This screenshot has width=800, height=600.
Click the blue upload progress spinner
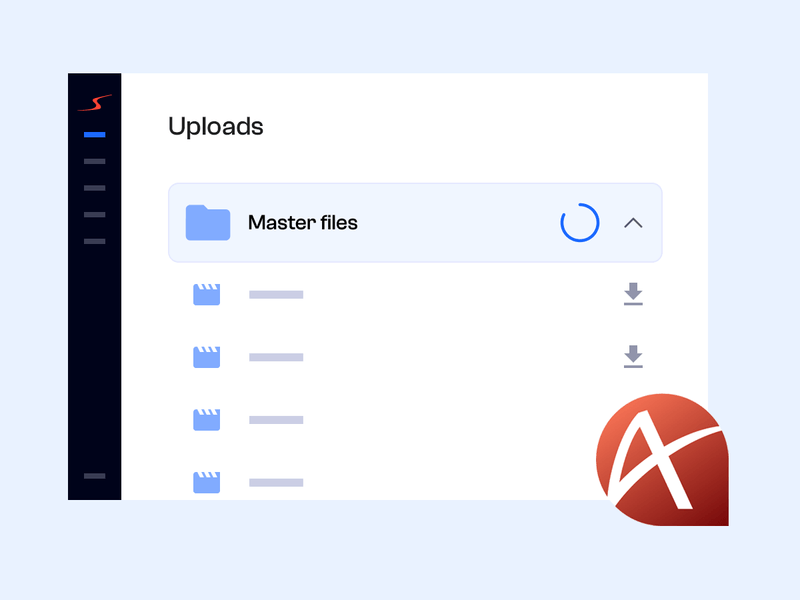(x=580, y=223)
